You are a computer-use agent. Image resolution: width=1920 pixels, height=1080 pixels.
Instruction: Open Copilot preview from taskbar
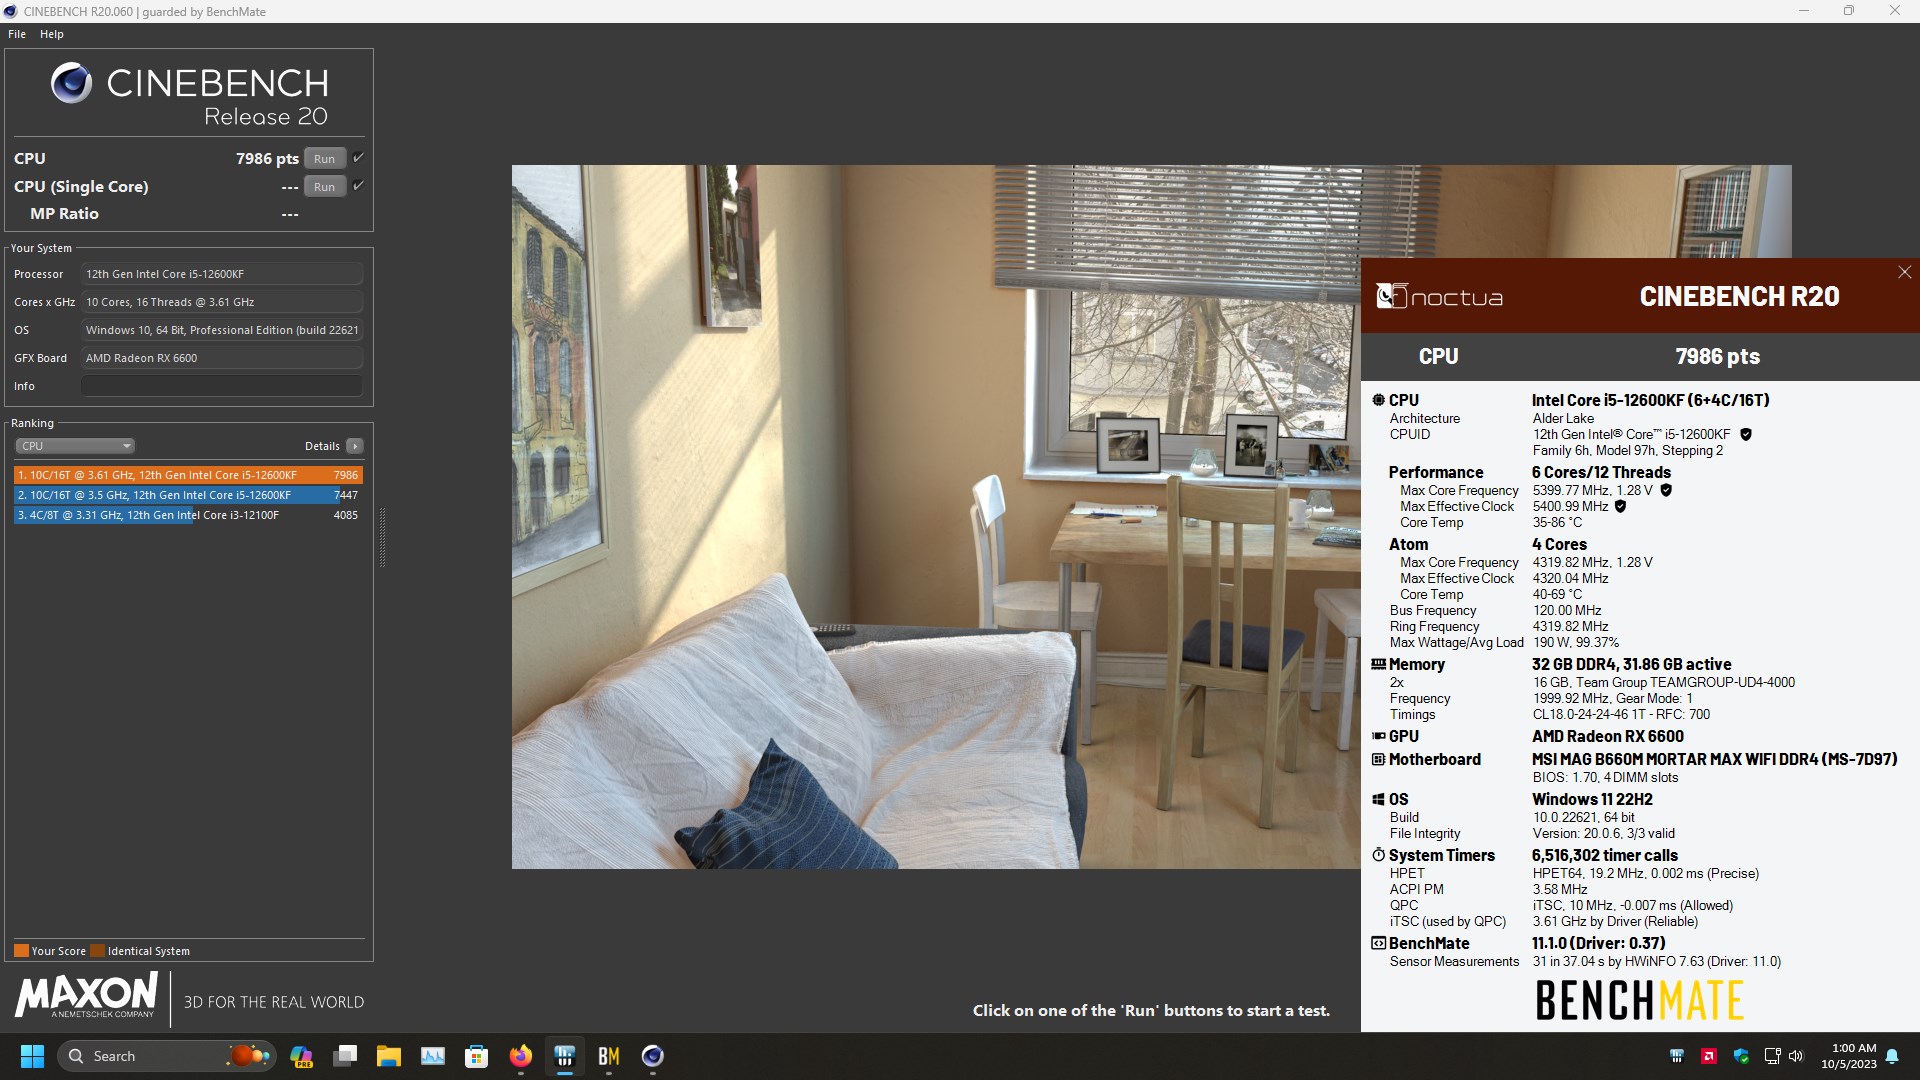click(x=301, y=1056)
